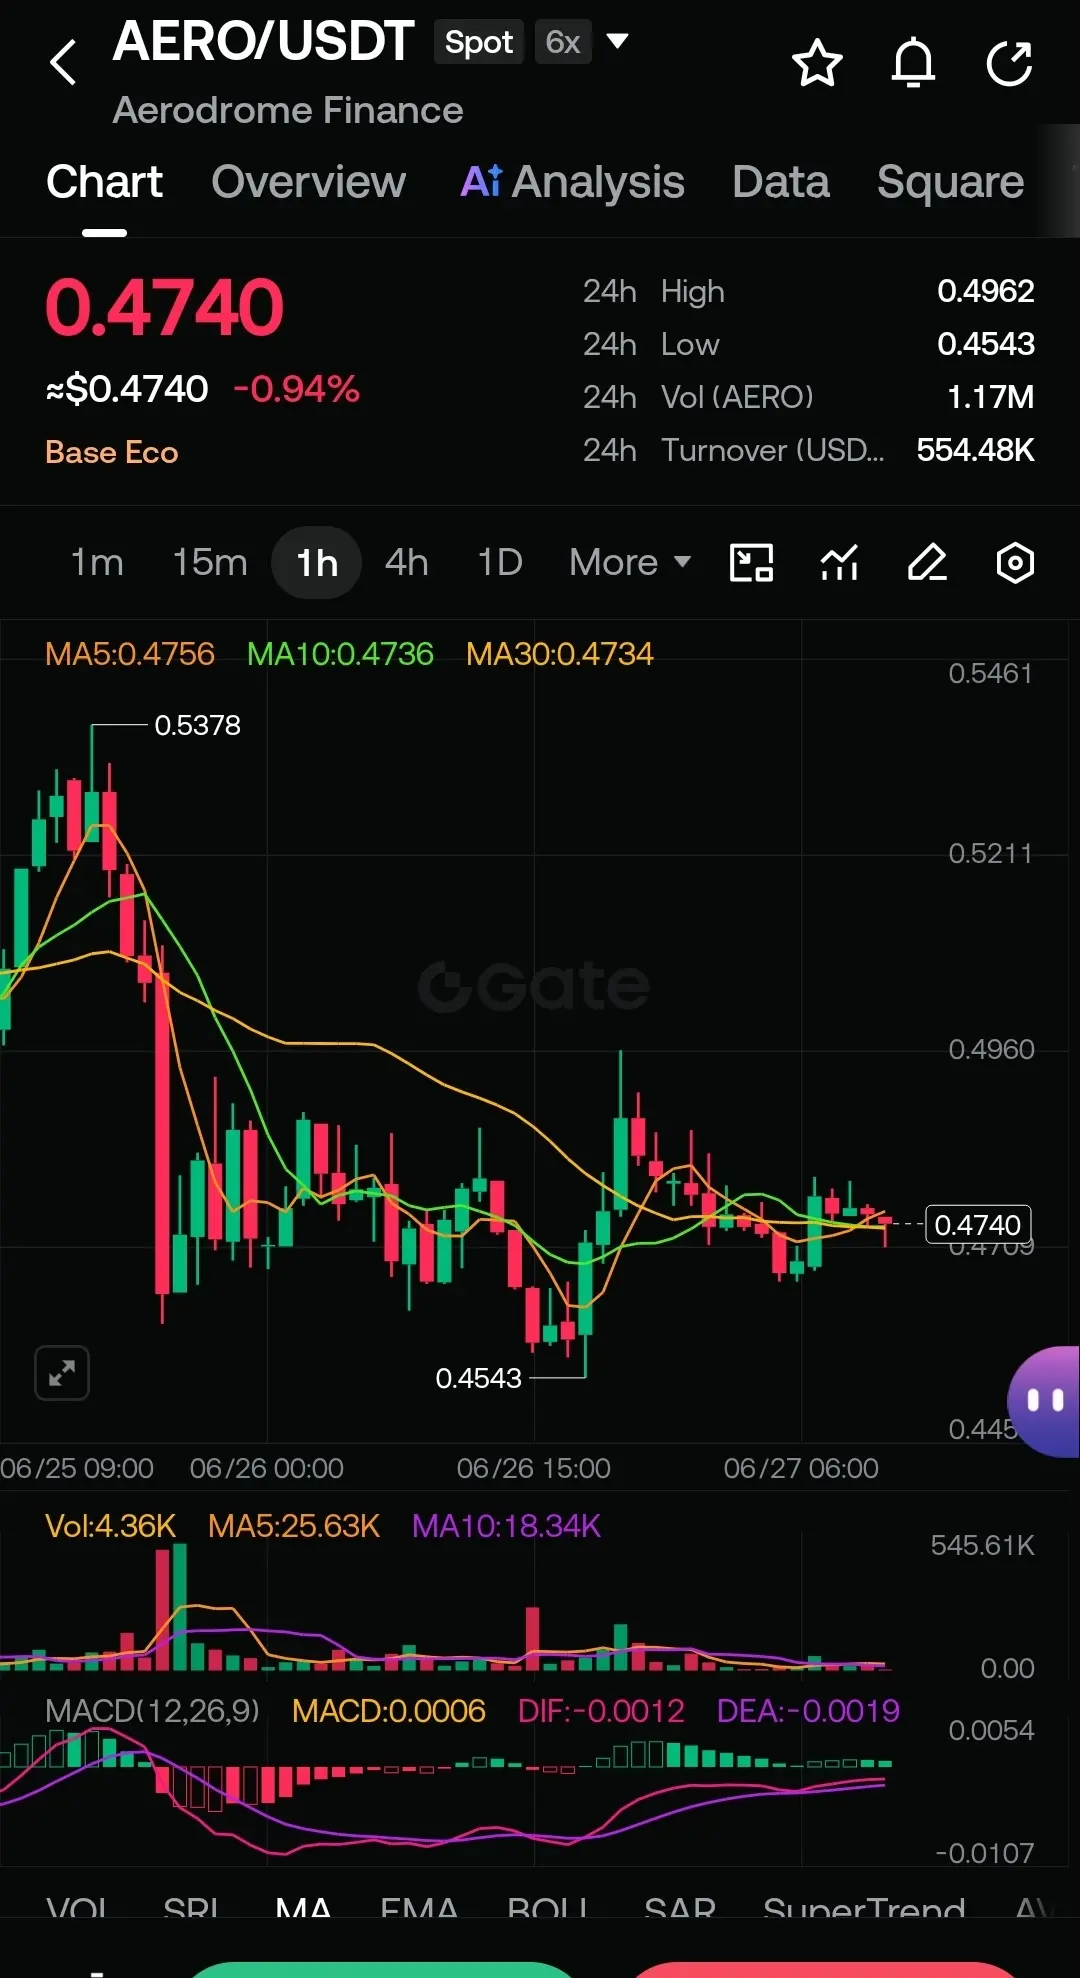Tap the Base Eco tag
The width and height of the screenshot is (1080, 1978).
pos(112,452)
